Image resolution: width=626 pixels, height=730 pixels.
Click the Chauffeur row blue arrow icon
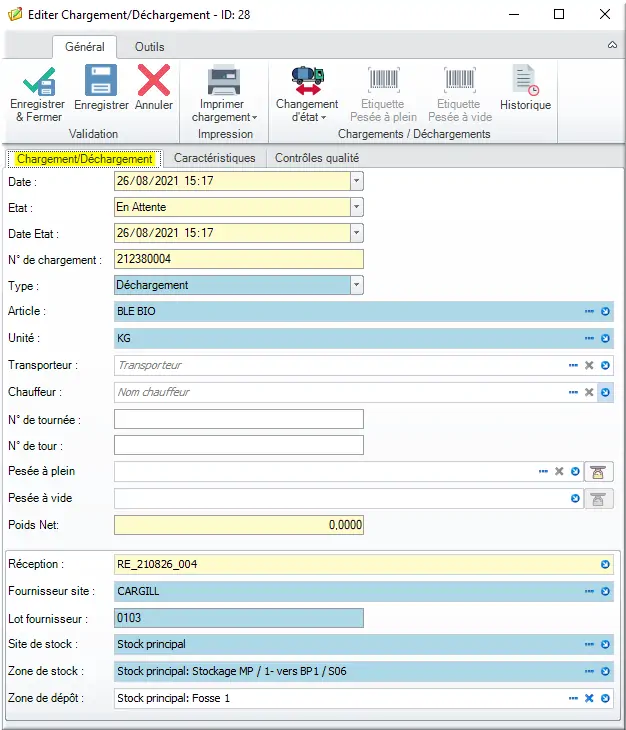[x=605, y=392]
